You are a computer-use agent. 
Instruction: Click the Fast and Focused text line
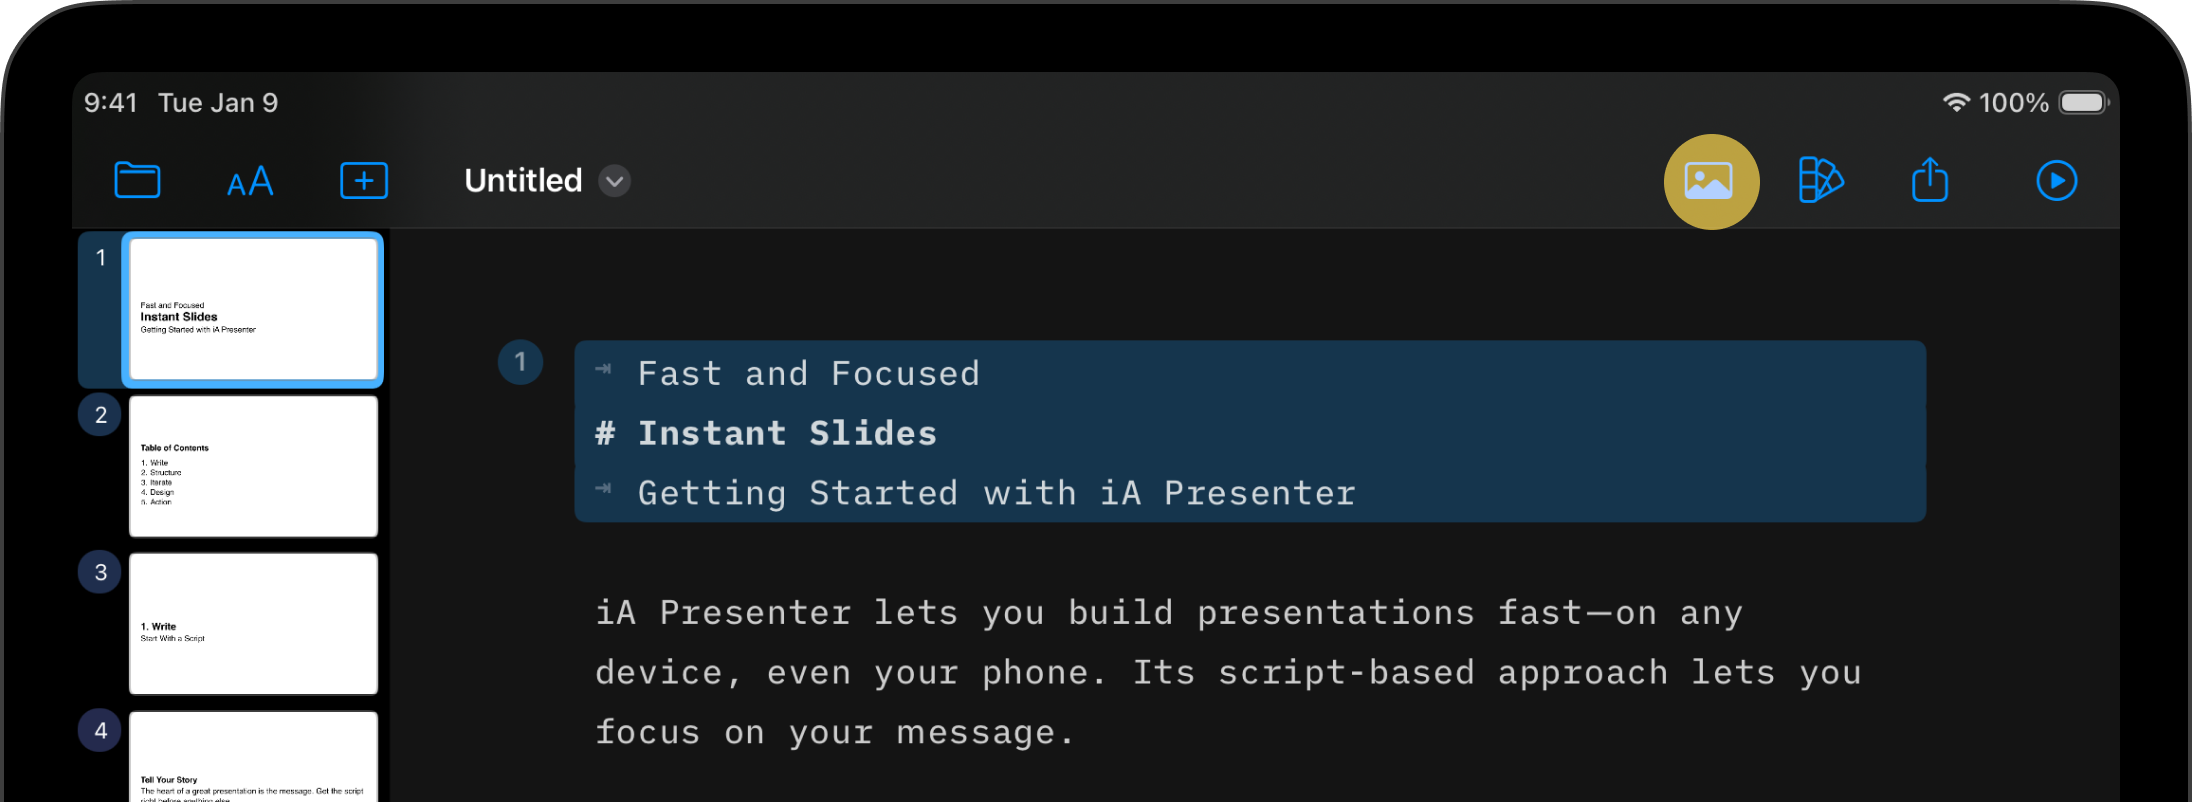(808, 373)
